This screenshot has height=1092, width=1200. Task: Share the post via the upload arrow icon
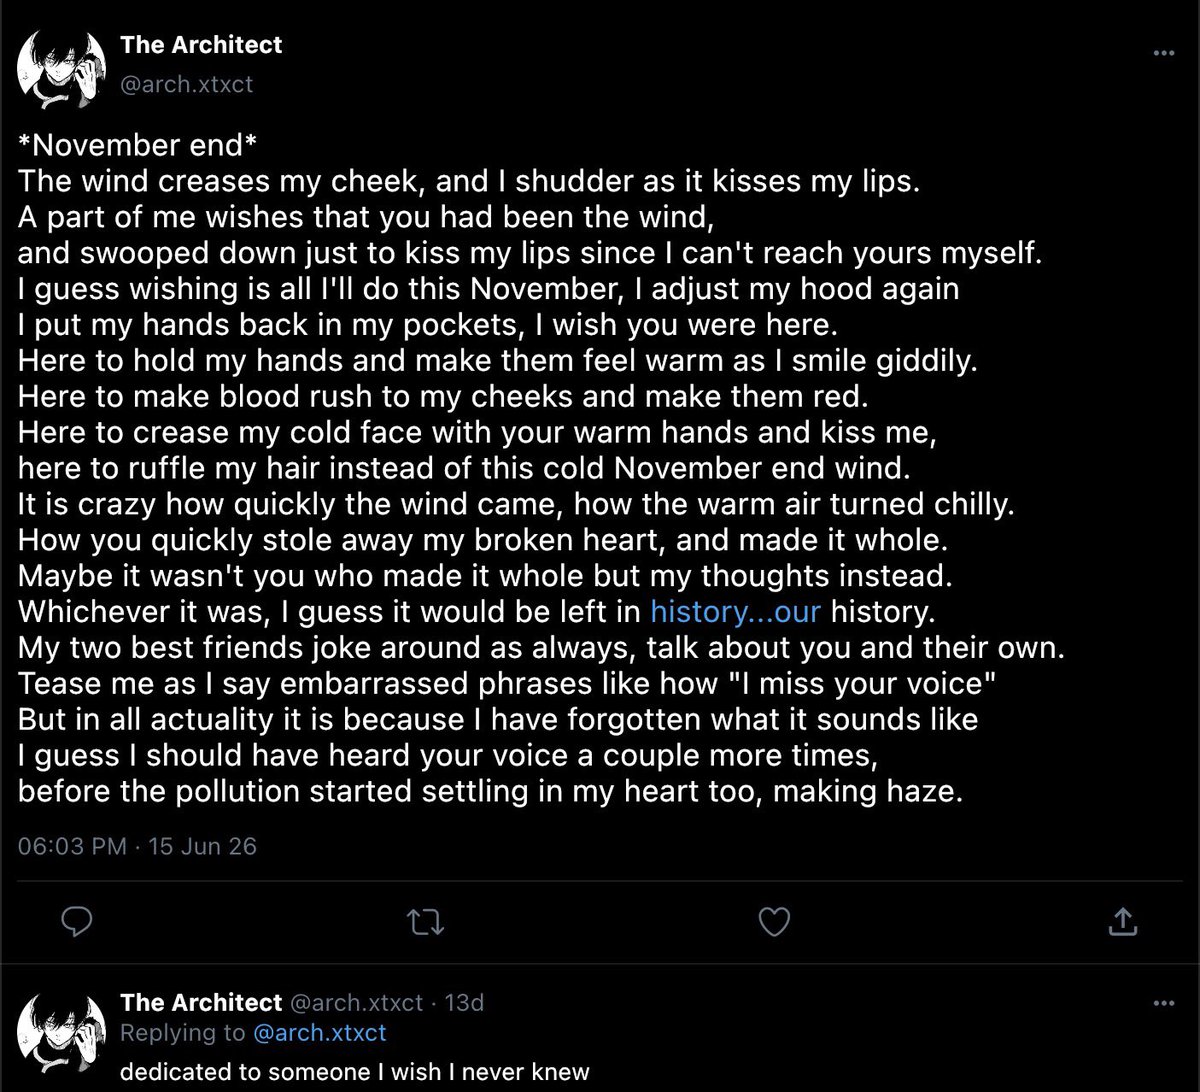coord(1122,922)
